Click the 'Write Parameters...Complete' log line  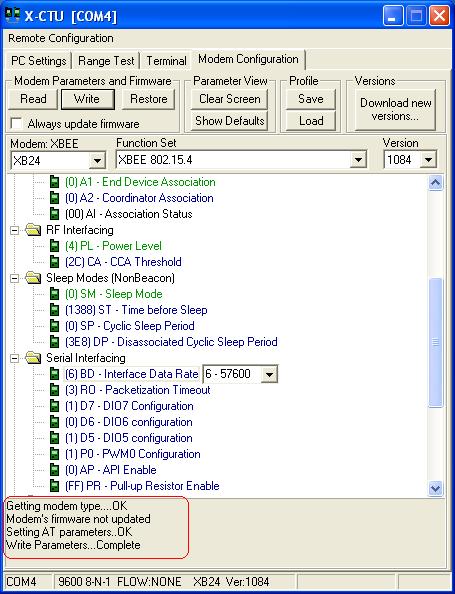73,545
